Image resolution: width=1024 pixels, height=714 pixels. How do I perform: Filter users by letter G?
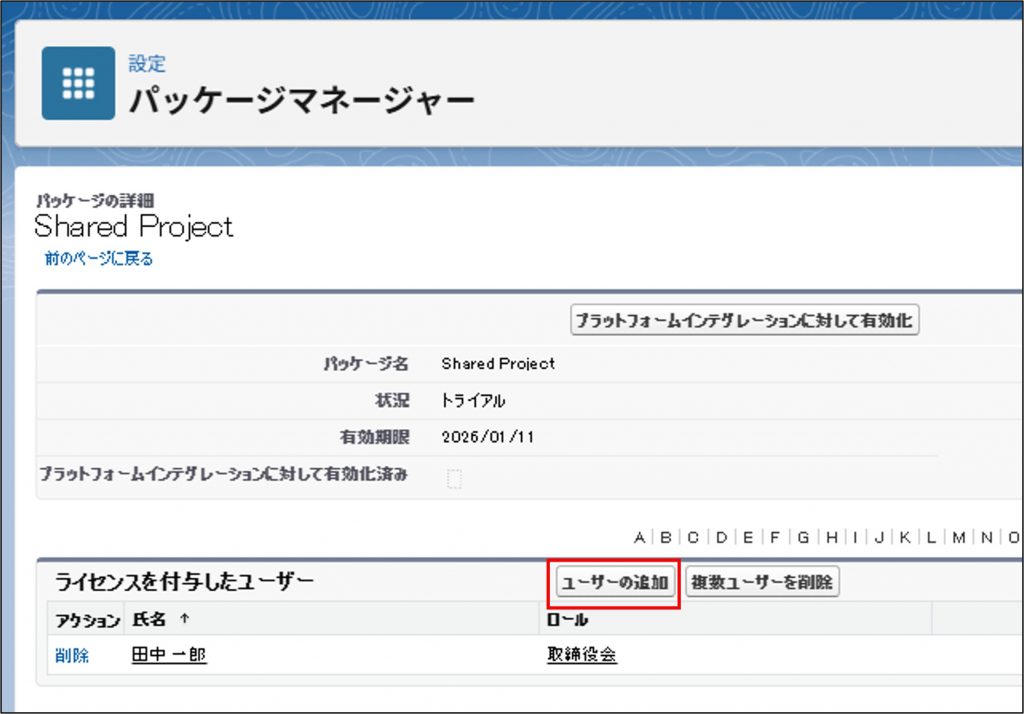pos(803,538)
